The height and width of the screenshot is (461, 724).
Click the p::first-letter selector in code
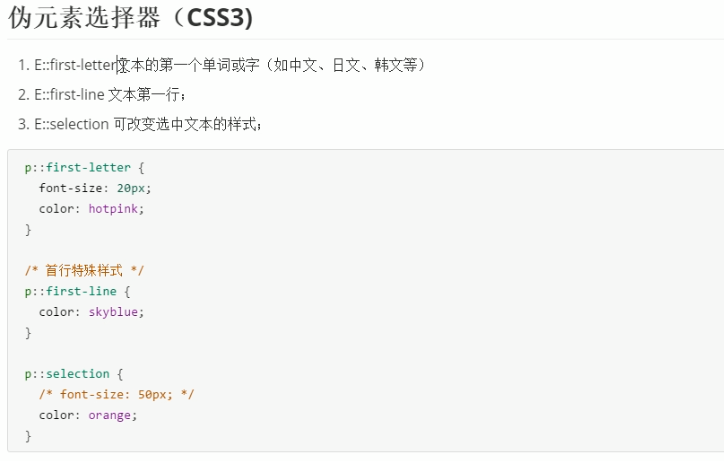(x=78, y=167)
